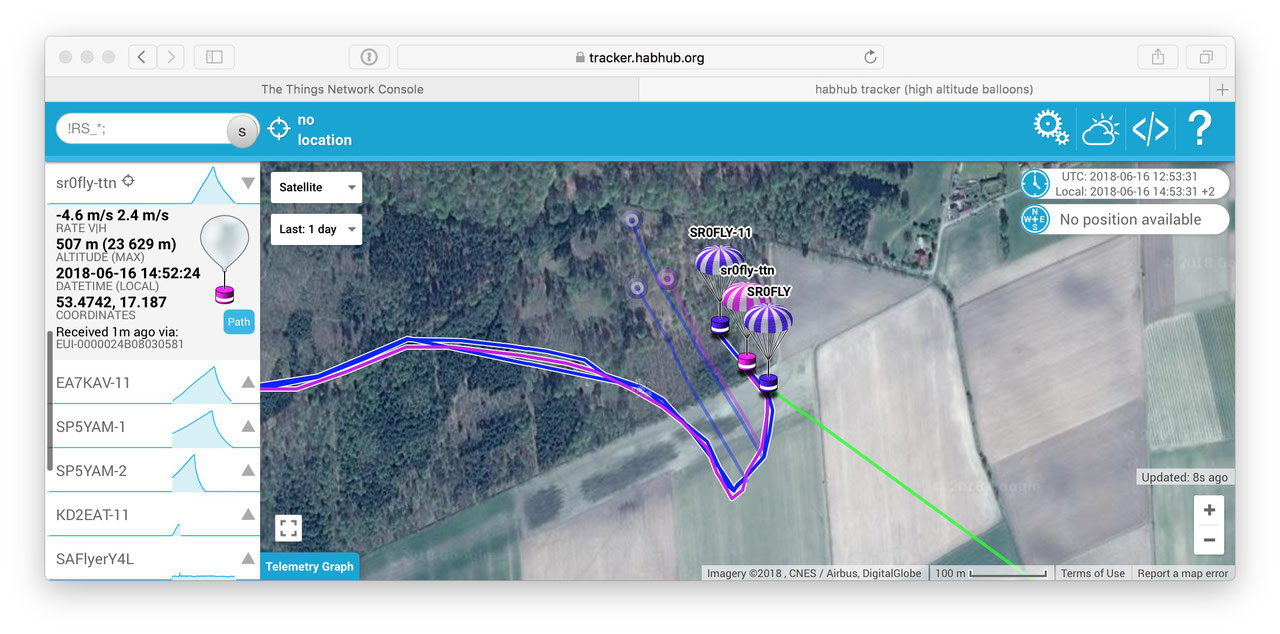Click the SR0FLY-11 parachute marker
Screen dimensions: 1280x634
point(720,290)
